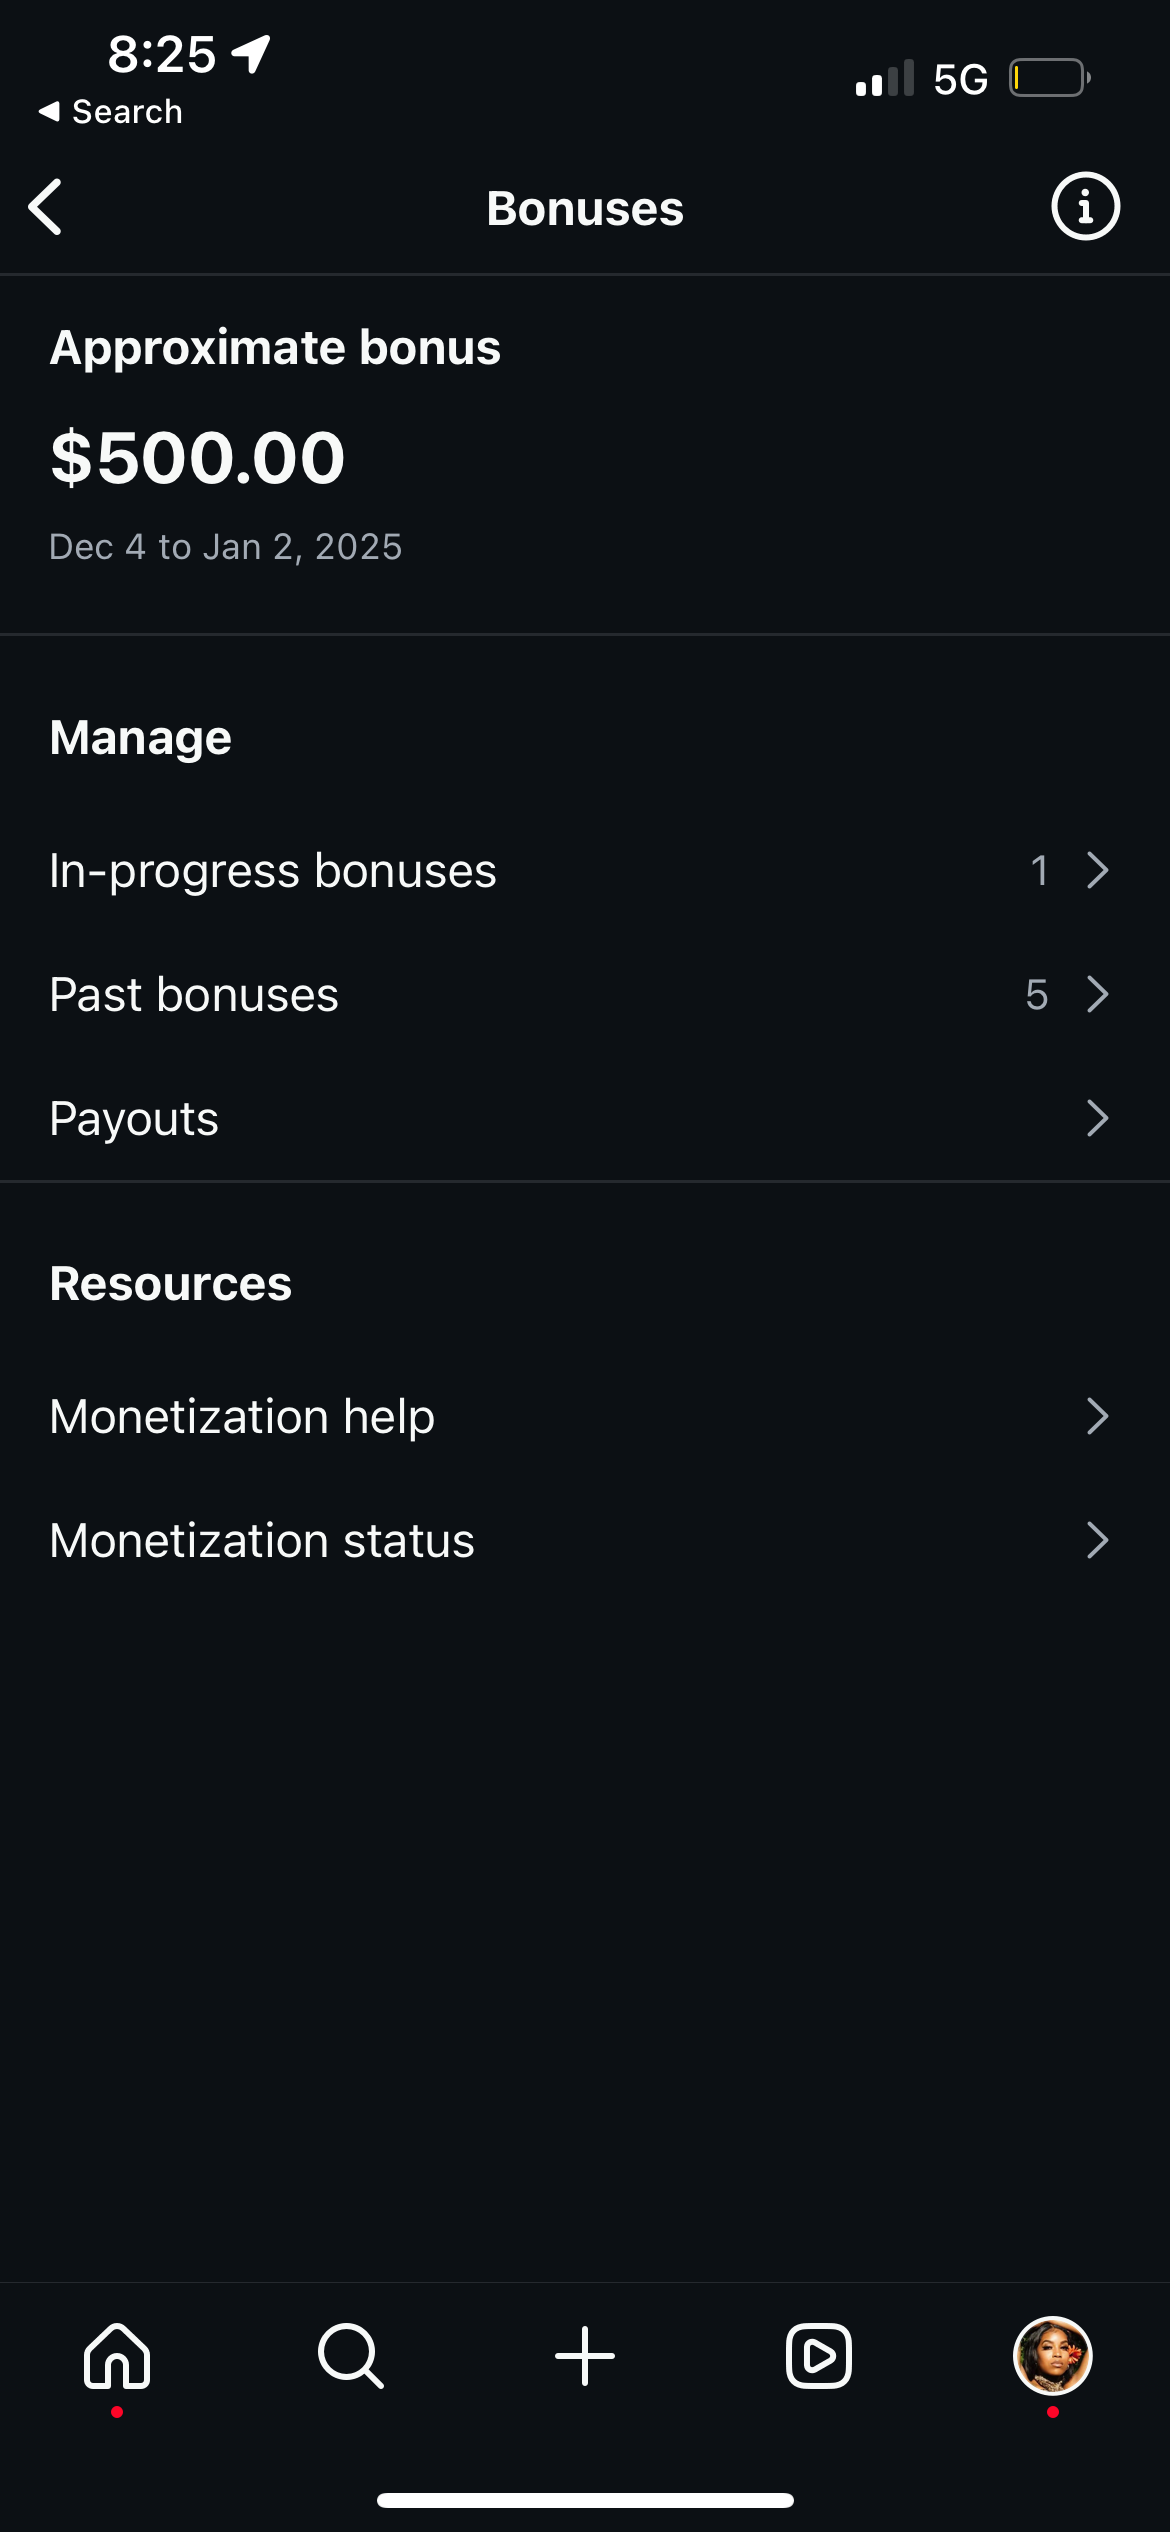Return to Search via status bar link
Screen dimensions: 1170x2532
point(111,112)
